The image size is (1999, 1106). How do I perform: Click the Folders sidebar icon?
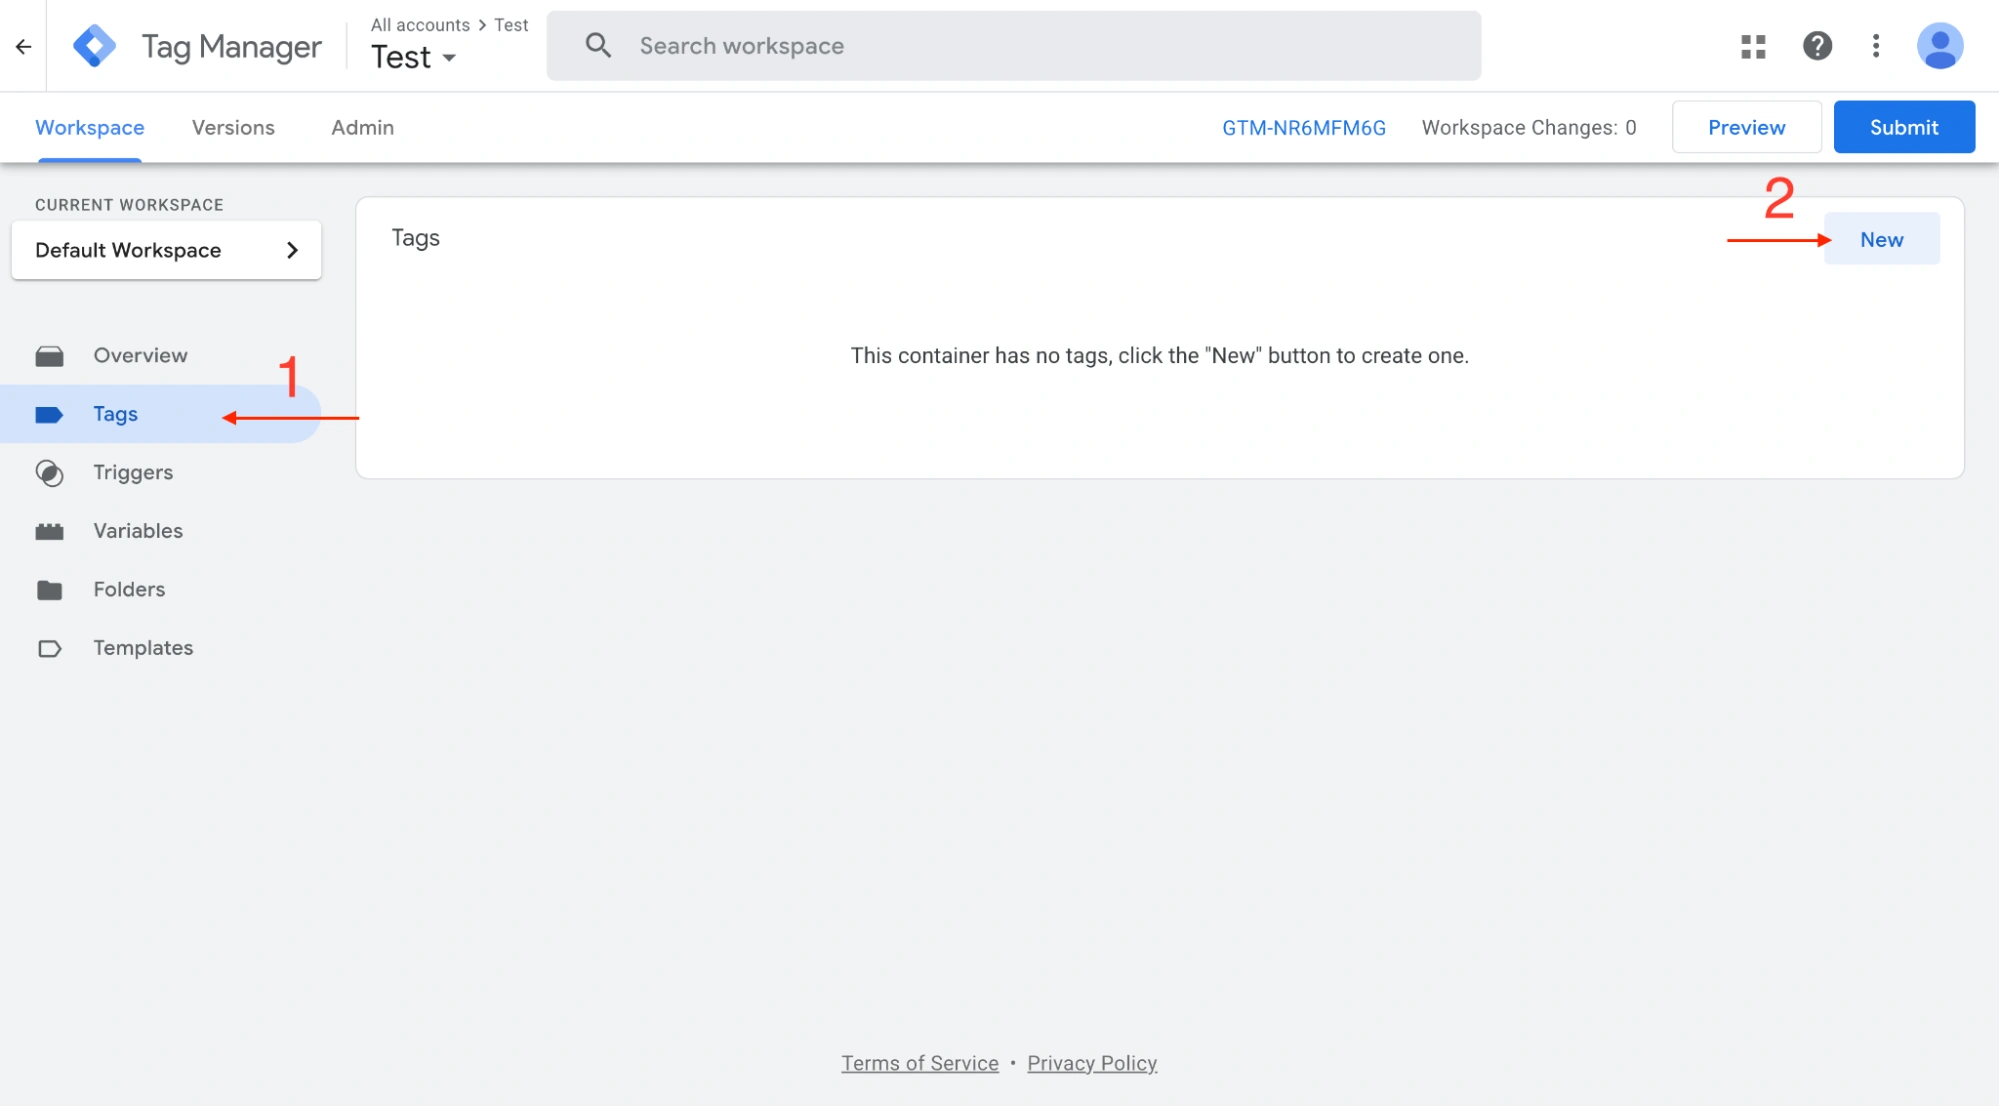[x=49, y=590]
